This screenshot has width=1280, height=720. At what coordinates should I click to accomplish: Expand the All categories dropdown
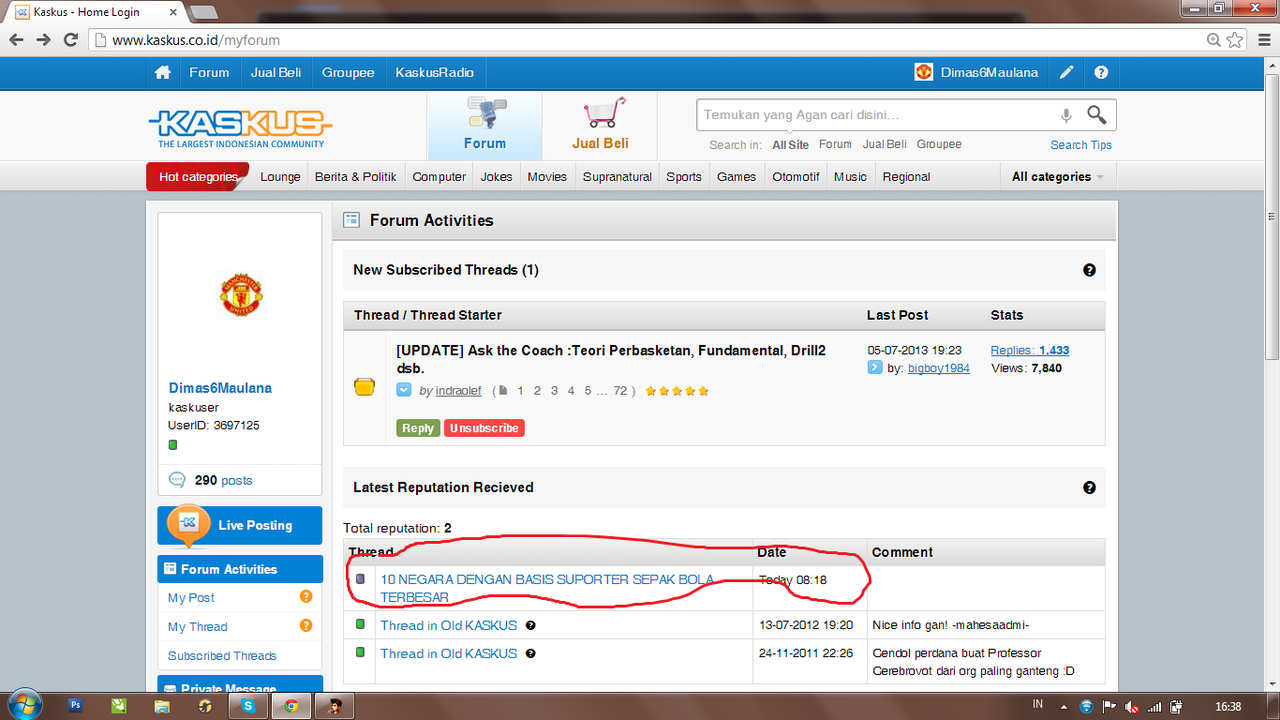(1058, 177)
